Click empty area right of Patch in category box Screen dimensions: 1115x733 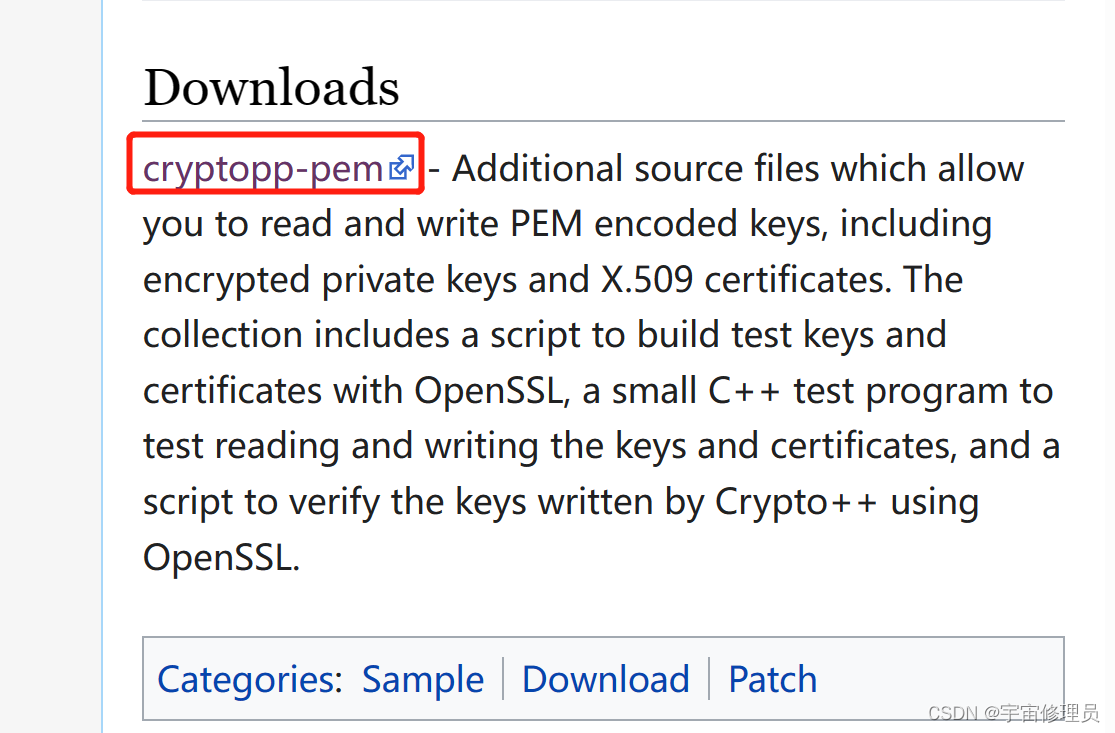(939, 680)
